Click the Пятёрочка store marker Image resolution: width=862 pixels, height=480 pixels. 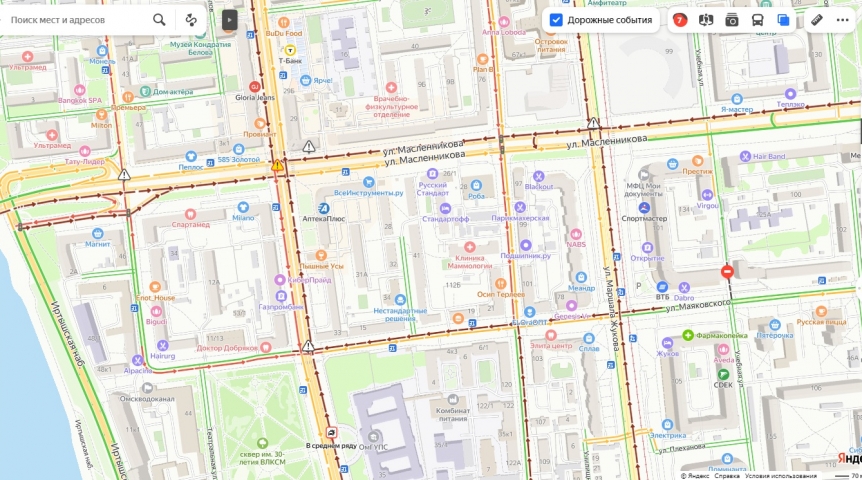click(775, 324)
